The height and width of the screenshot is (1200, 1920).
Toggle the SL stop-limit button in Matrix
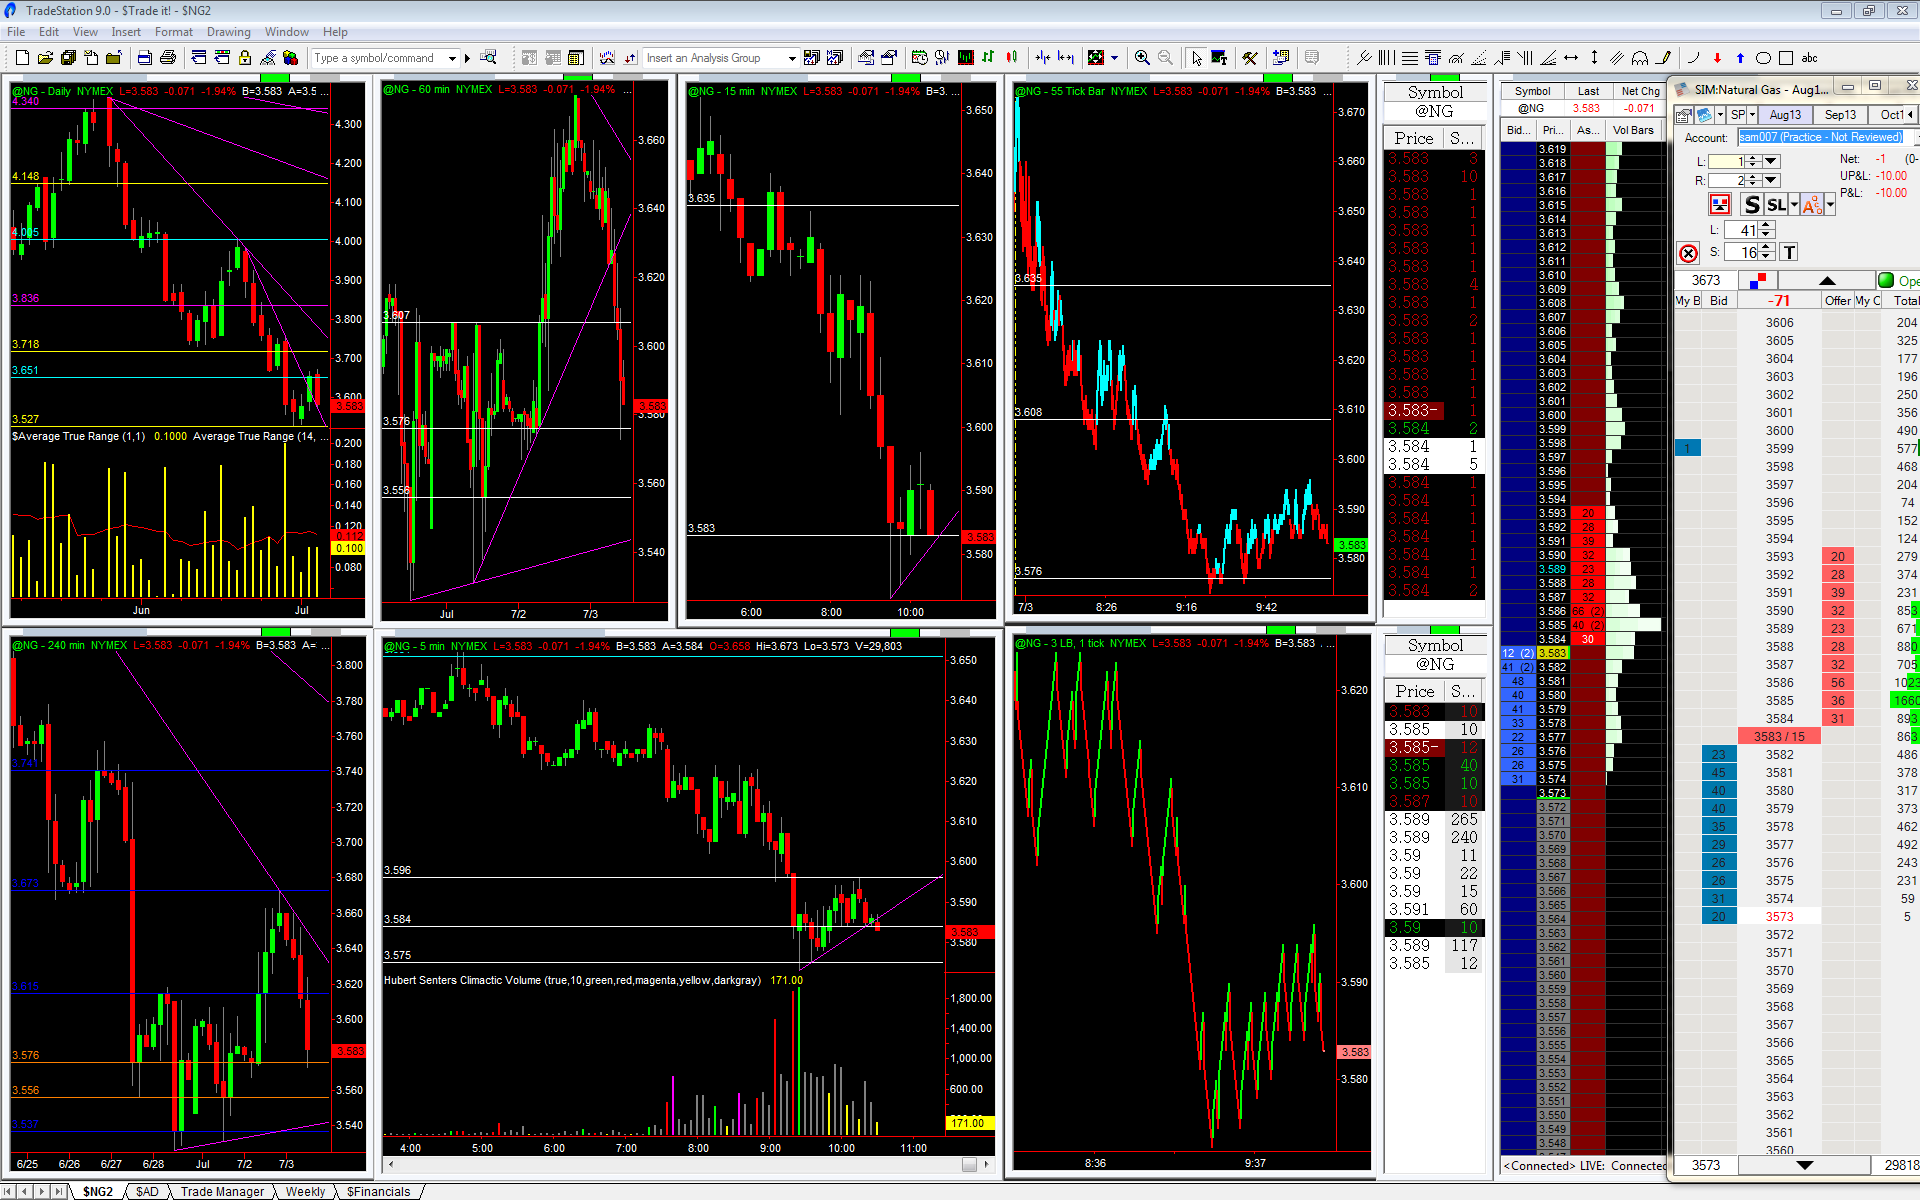click(x=1776, y=205)
